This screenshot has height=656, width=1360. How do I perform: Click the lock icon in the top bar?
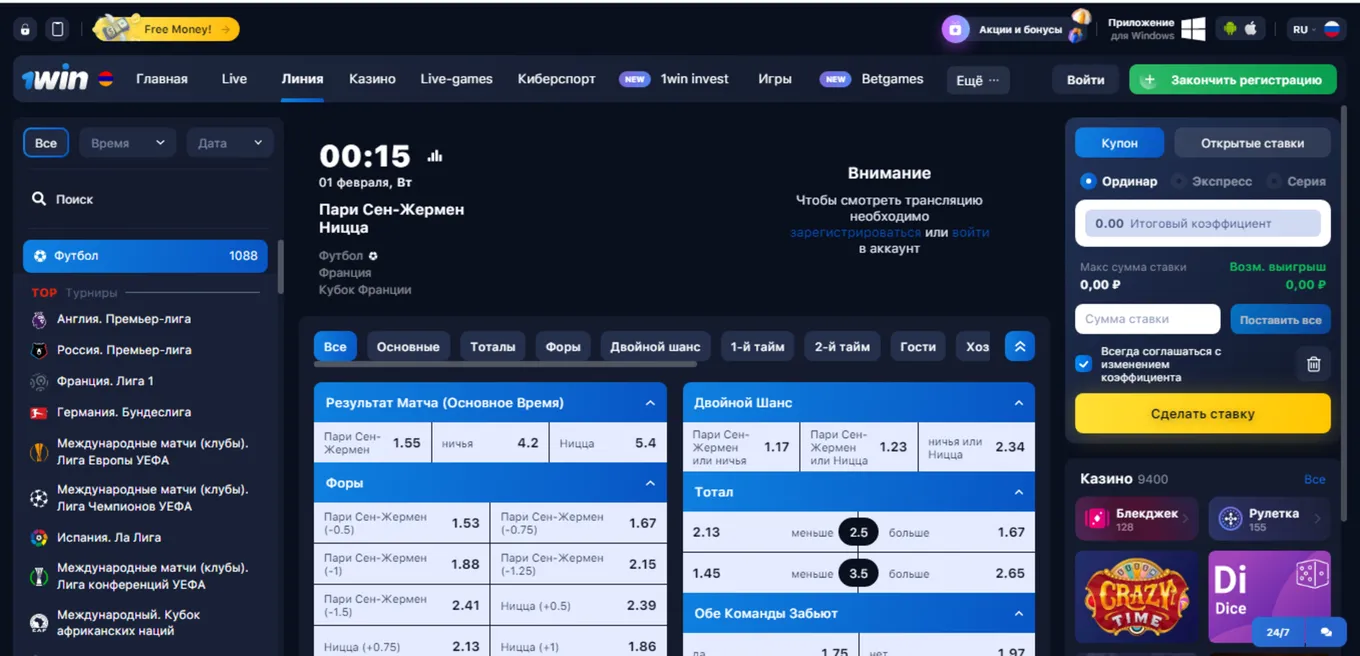(26, 30)
